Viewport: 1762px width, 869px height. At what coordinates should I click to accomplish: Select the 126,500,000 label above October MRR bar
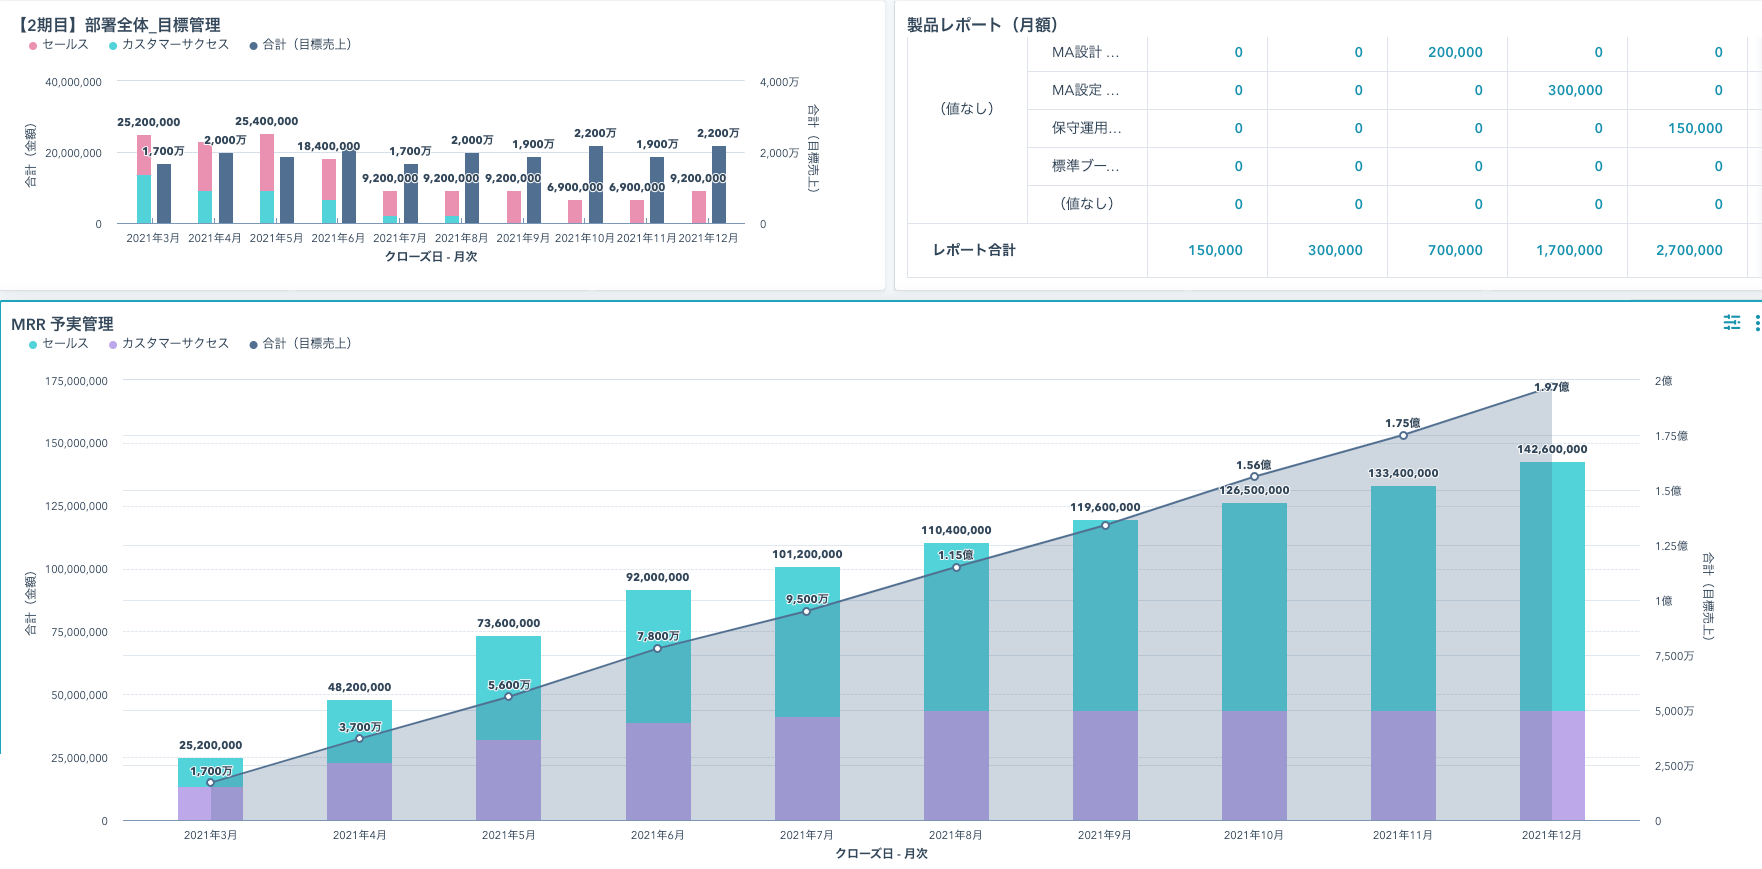pos(1254,490)
